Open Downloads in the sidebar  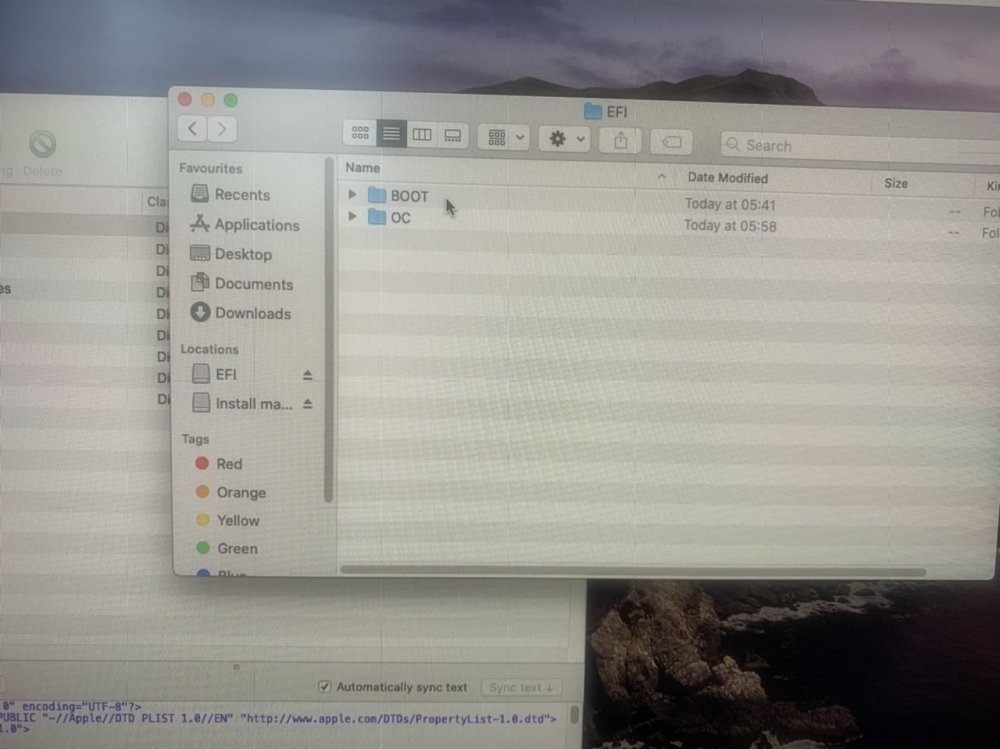[x=241, y=313]
